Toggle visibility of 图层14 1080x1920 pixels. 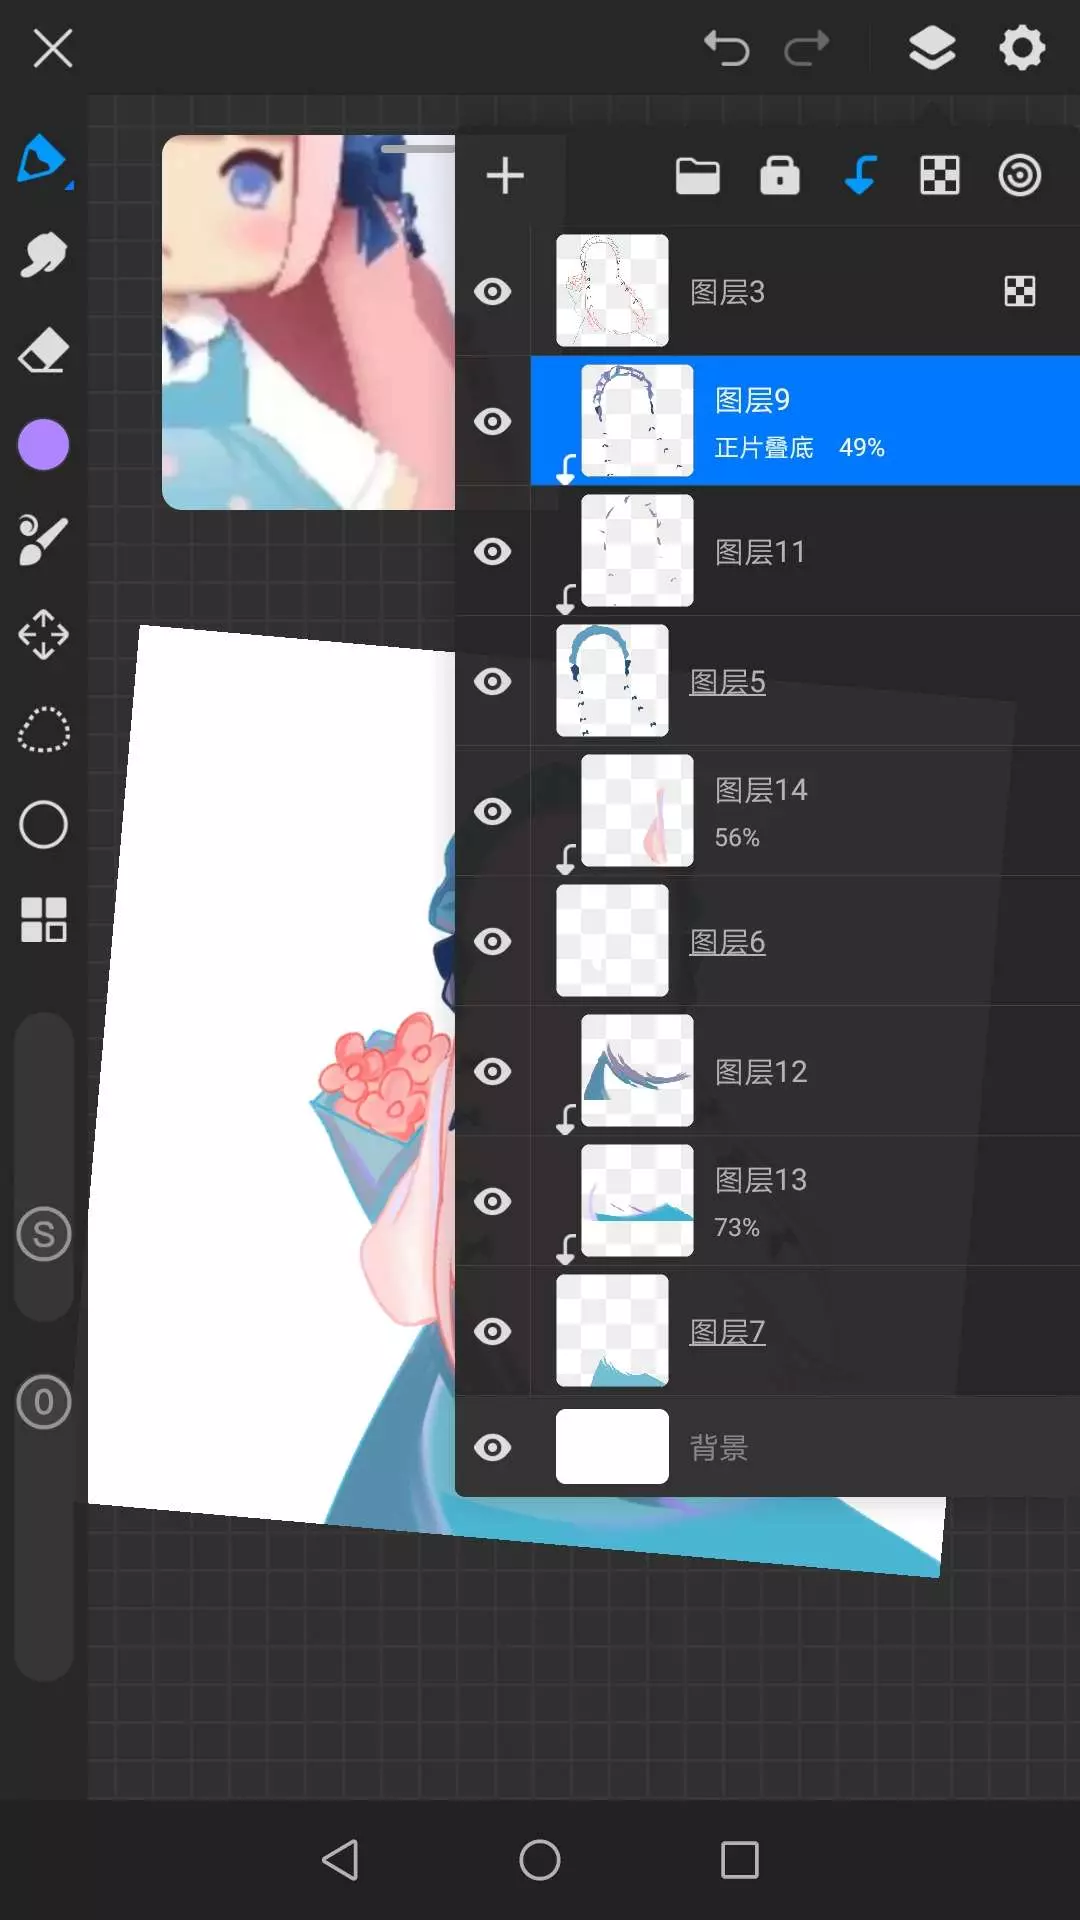tap(492, 811)
